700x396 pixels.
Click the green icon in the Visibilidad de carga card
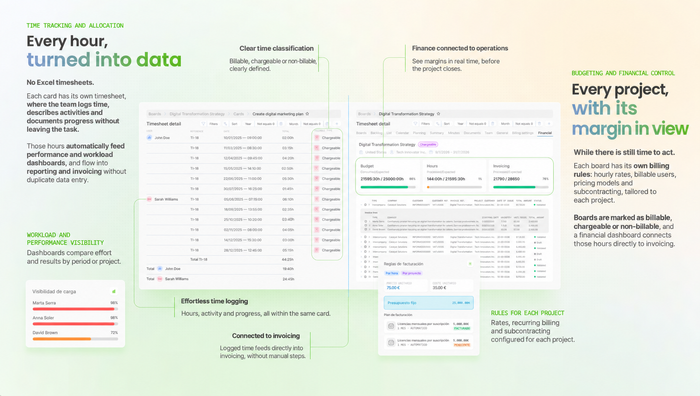pos(114,291)
